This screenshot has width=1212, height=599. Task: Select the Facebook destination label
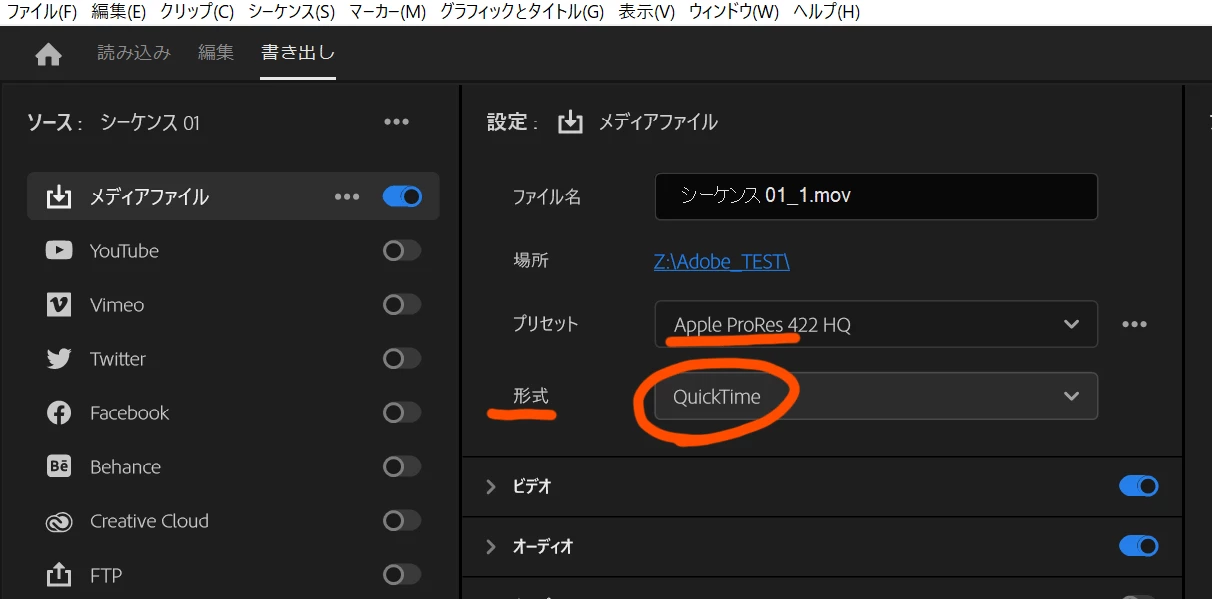pos(130,413)
